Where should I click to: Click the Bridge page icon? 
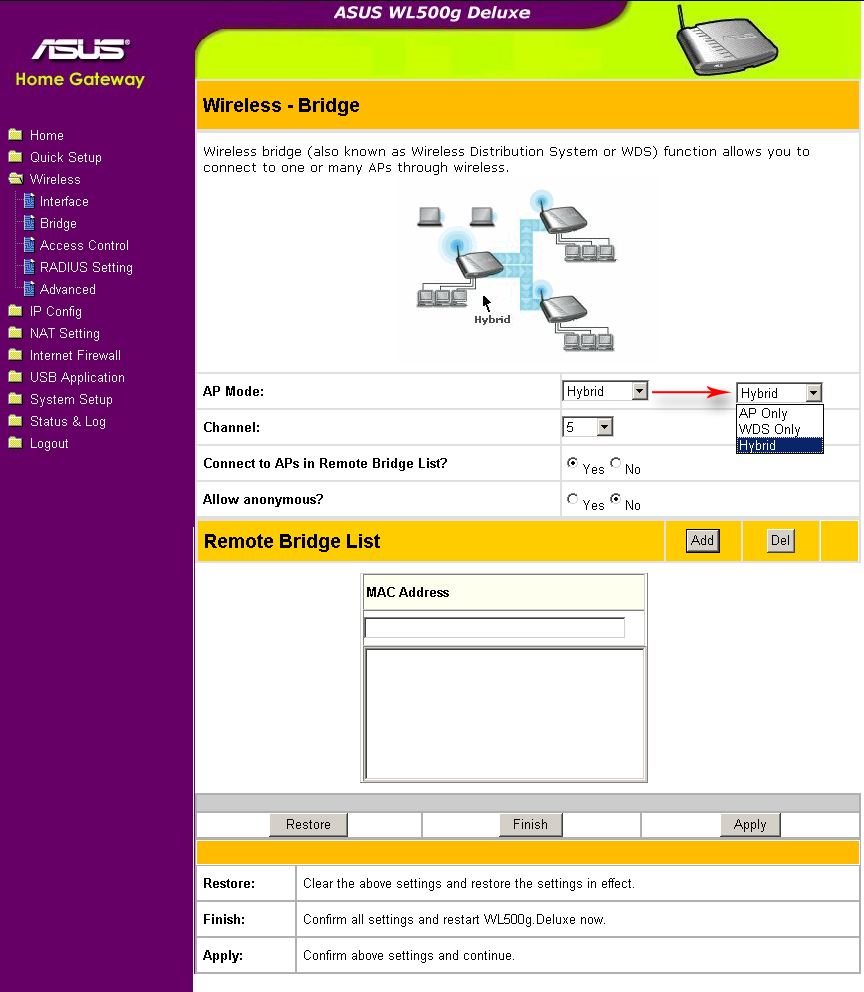click(x=29, y=223)
